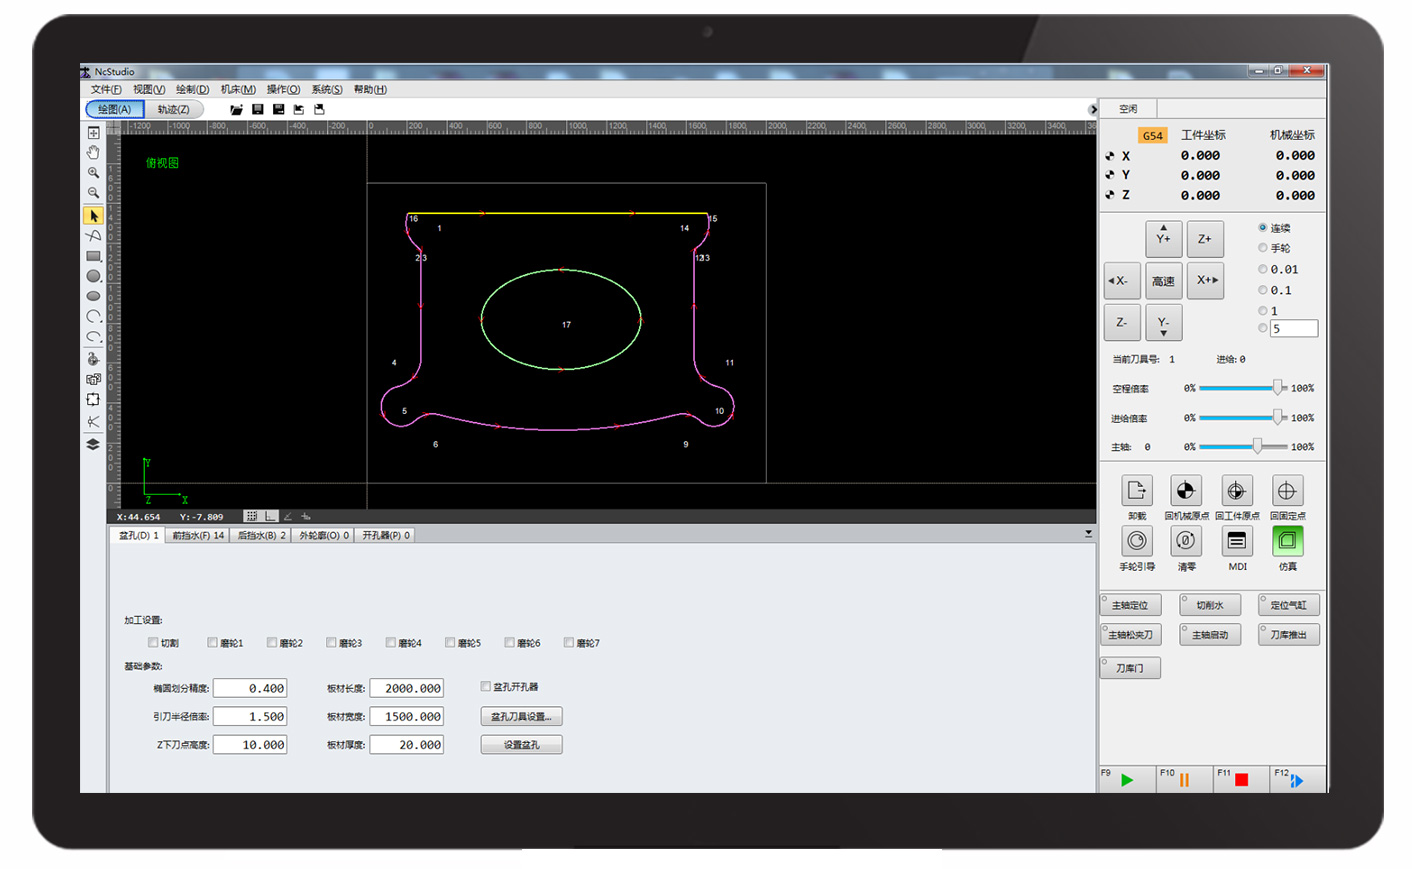The width and height of the screenshot is (1412, 869).
Task: Open the MDI panel icon
Action: pyautogui.click(x=1237, y=541)
